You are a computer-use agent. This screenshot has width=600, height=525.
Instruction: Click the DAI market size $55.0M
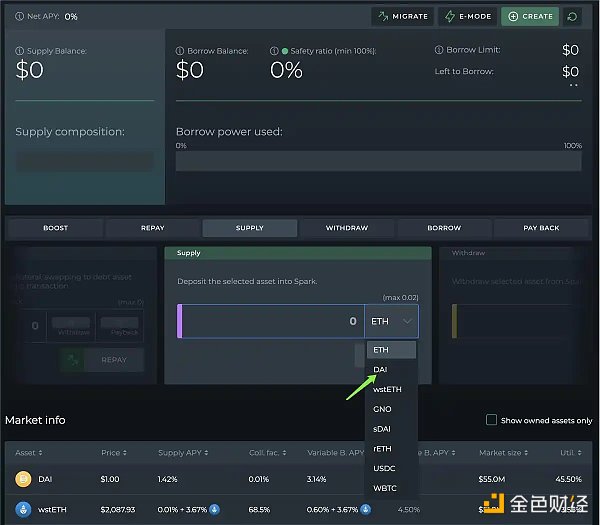pyautogui.click(x=492, y=479)
